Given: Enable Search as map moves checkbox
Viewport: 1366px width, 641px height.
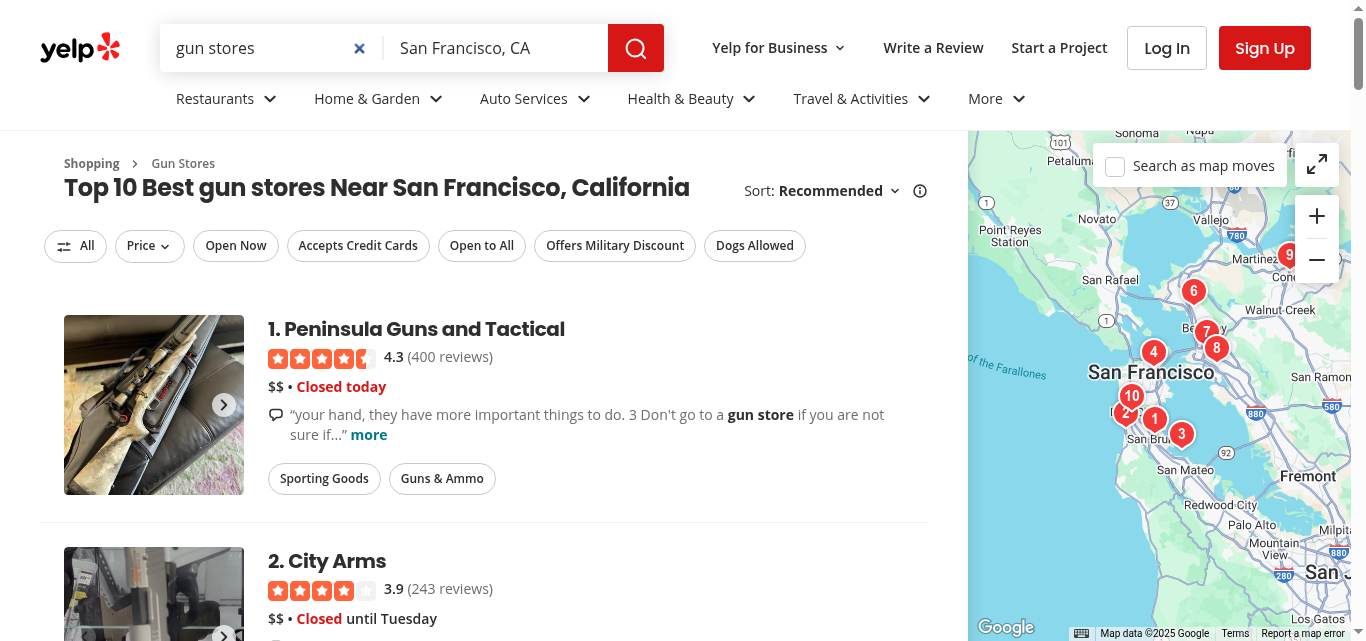Looking at the screenshot, I should [1115, 166].
